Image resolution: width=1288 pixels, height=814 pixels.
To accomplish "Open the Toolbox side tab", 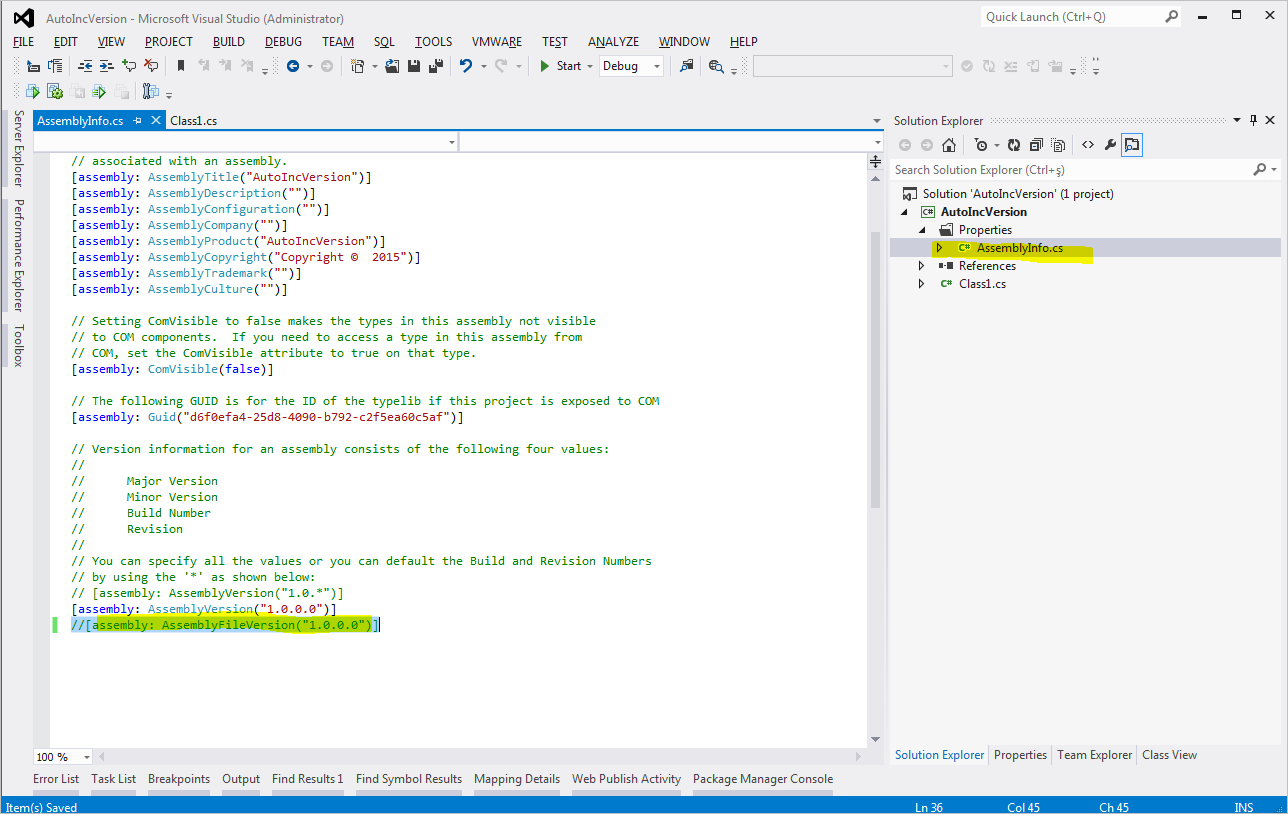I will pyautogui.click(x=18, y=345).
